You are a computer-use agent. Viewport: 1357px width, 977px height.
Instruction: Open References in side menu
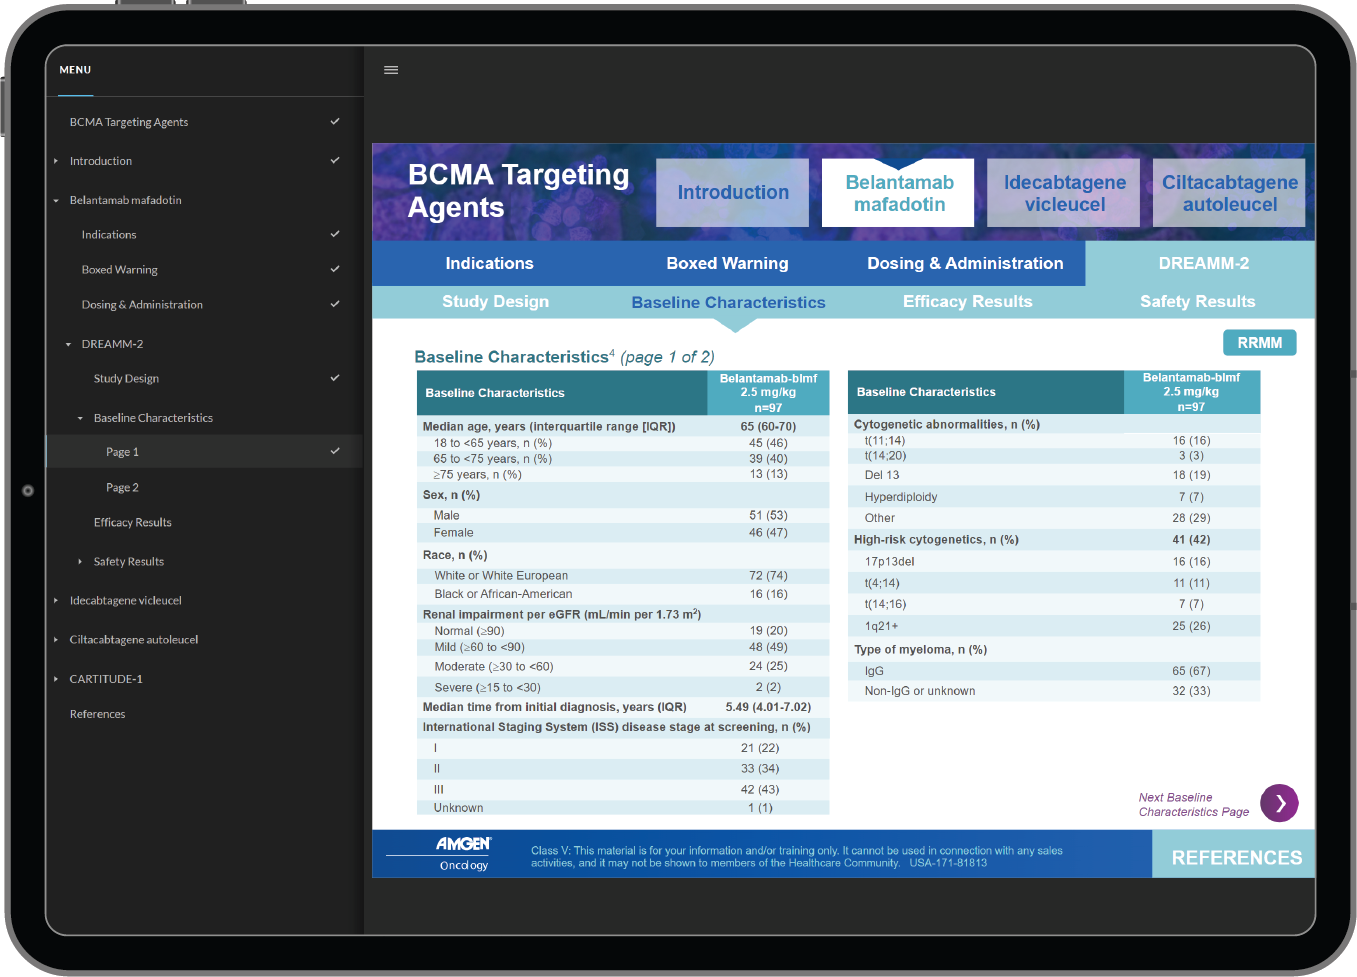click(98, 714)
